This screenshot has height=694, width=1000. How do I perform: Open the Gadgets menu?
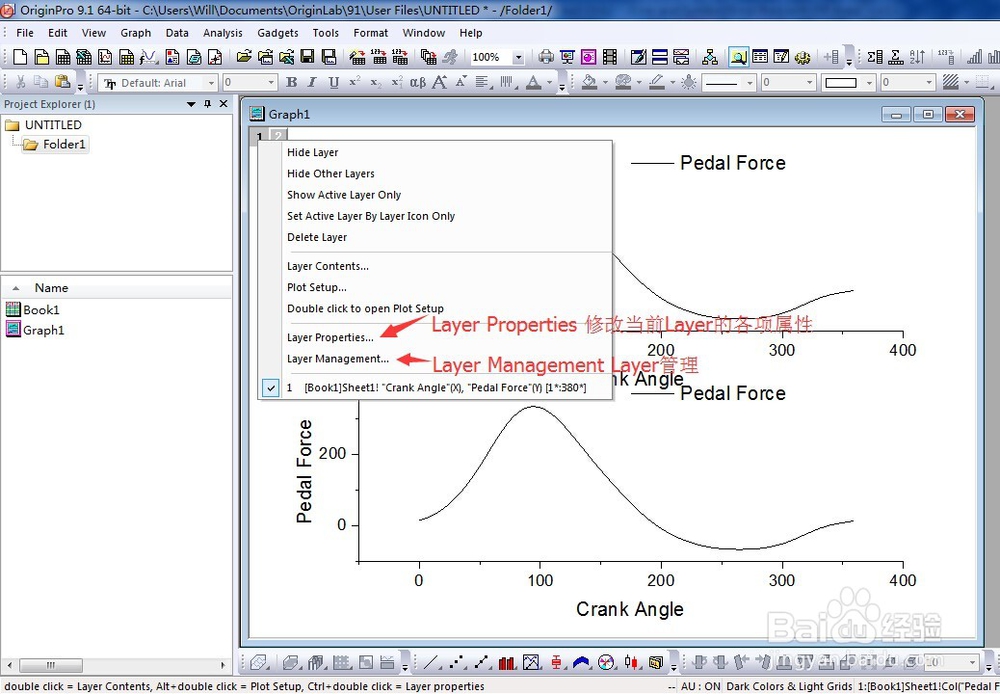pyautogui.click(x=277, y=33)
